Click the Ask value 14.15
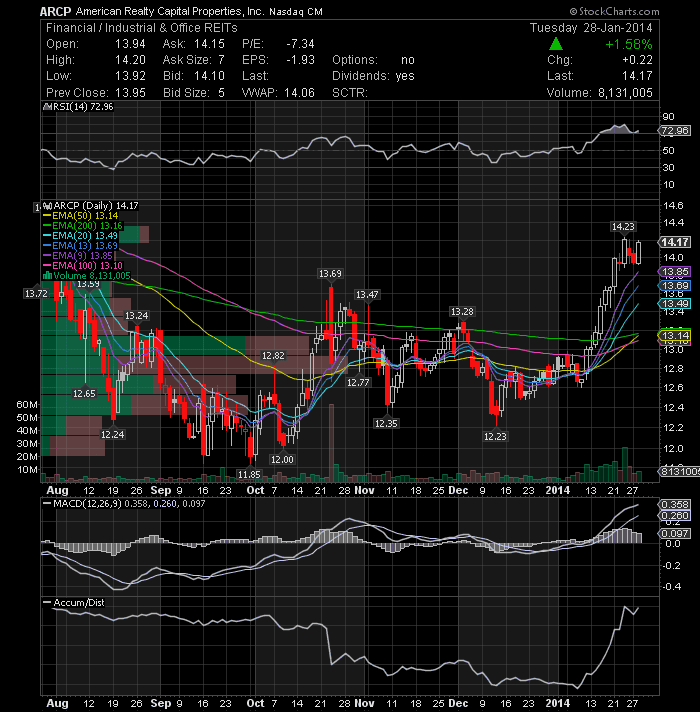Viewport: 700px width, 712px height. pyautogui.click(x=209, y=44)
